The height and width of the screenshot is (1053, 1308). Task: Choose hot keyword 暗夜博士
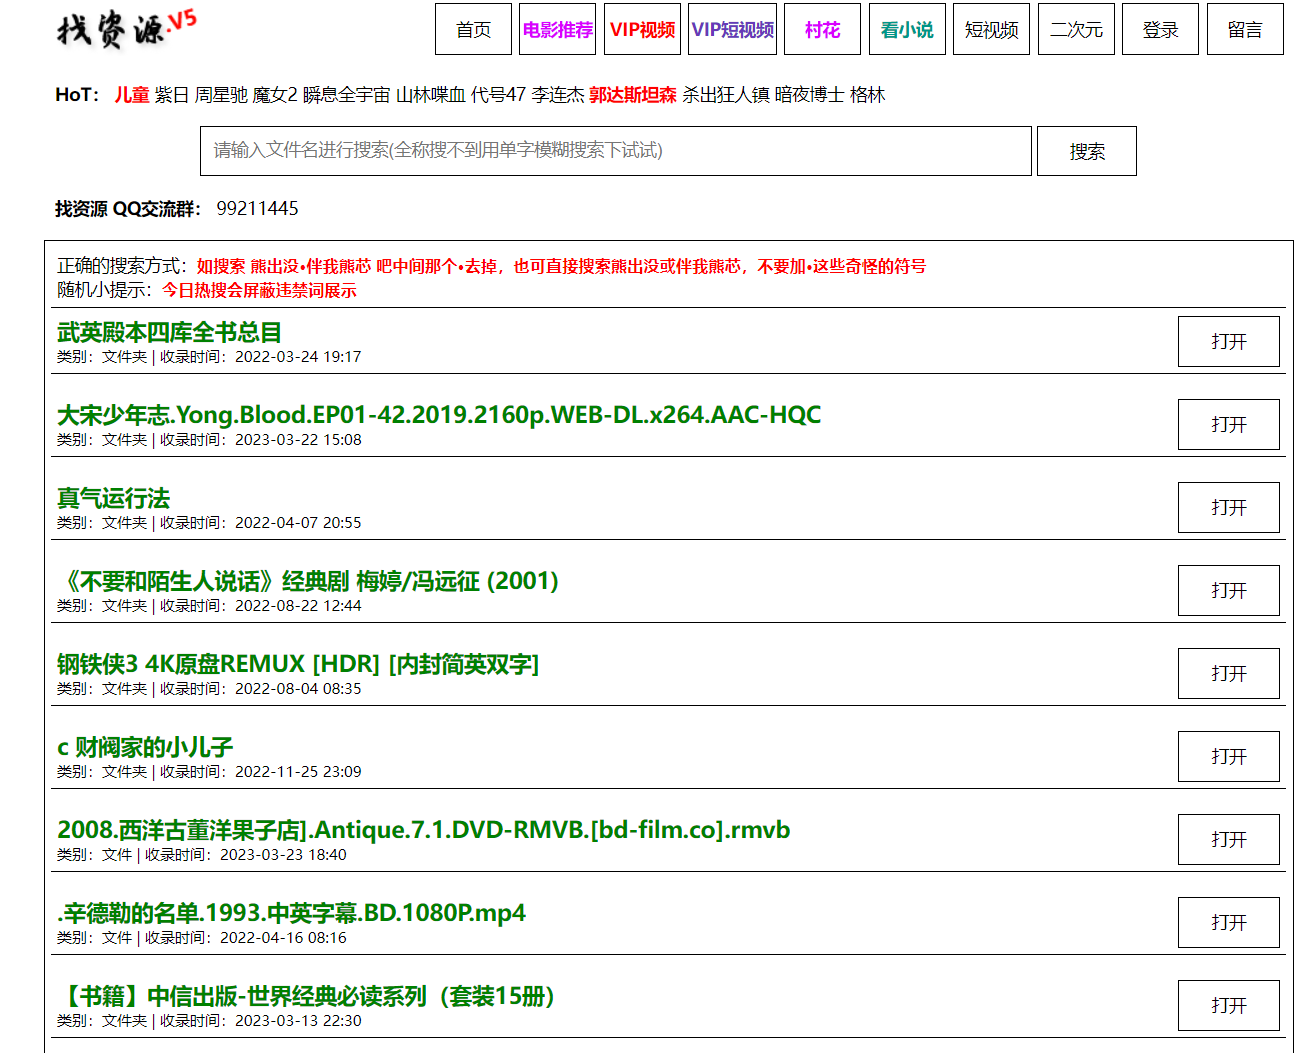809,95
